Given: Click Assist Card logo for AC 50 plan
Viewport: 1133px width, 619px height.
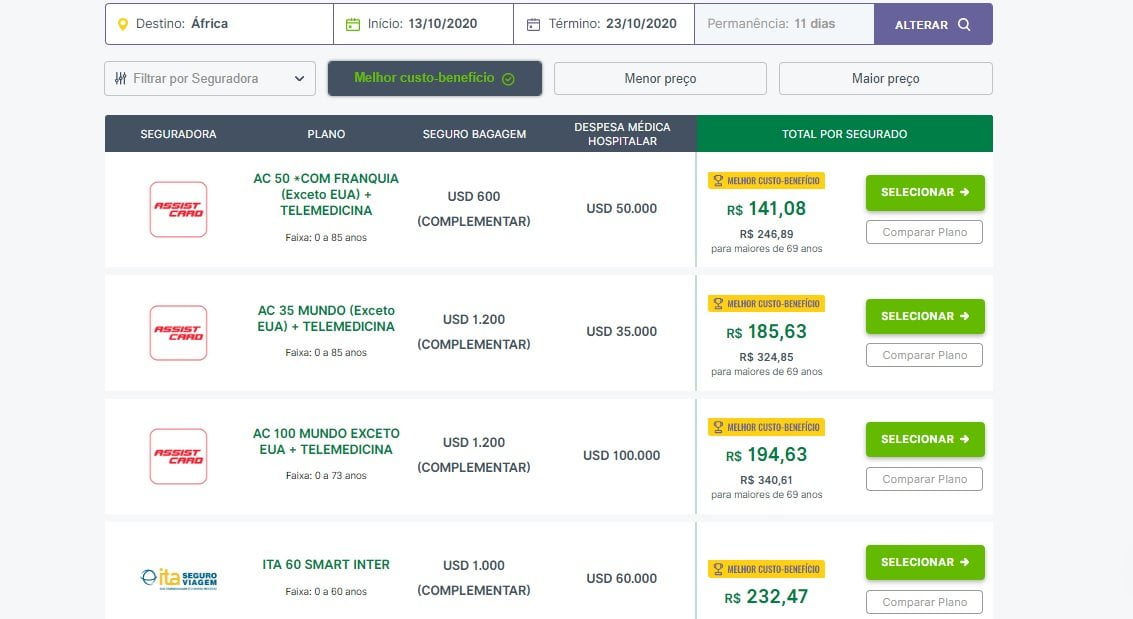Looking at the screenshot, I should (x=178, y=209).
